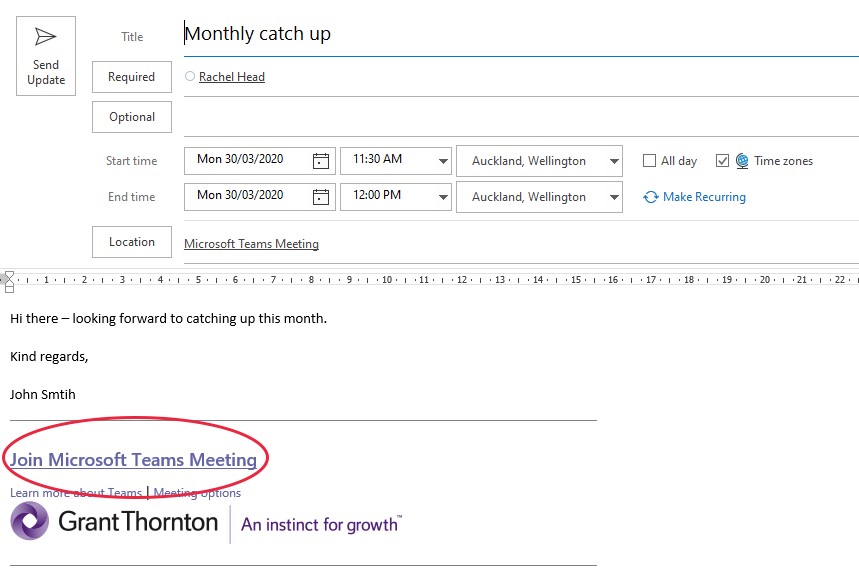Click the line ending in catching up this month
The image size is (859, 582).
click(168, 318)
